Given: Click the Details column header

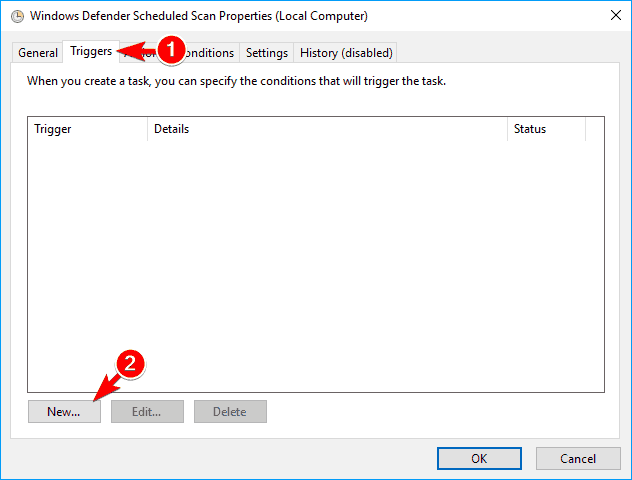Looking at the screenshot, I should [x=327, y=129].
